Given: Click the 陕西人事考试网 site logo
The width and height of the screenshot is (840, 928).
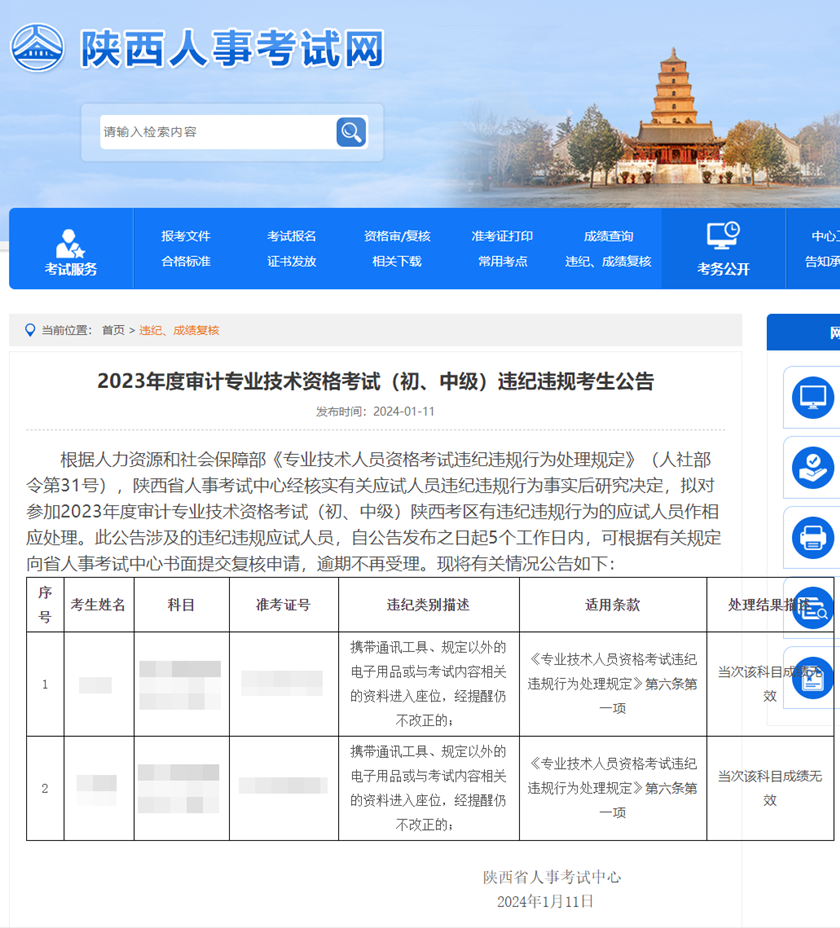Looking at the screenshot, I should pos(198,47).
